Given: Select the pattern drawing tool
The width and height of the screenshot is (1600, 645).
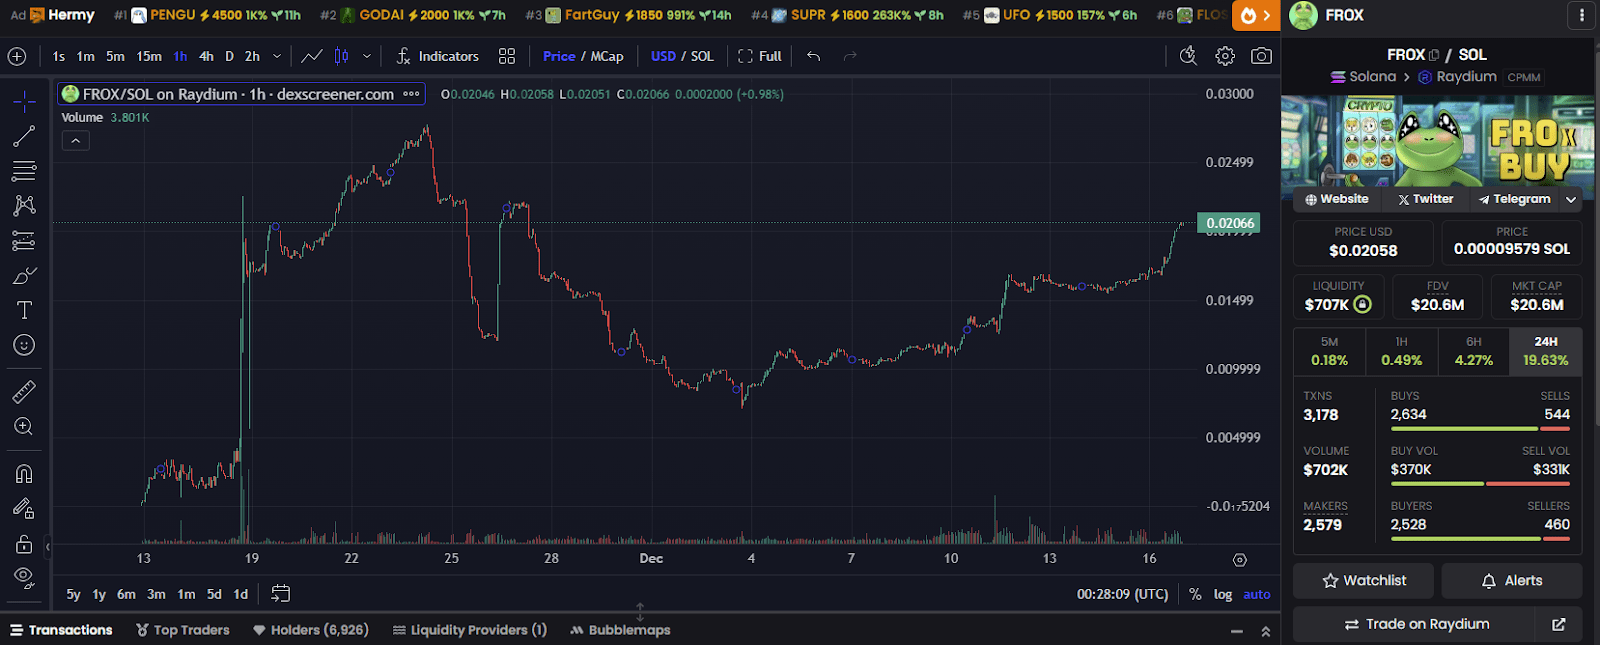Looking at the screenshot, I should [24, 205].
